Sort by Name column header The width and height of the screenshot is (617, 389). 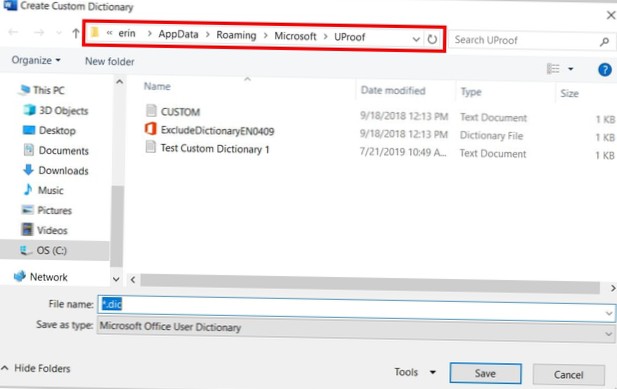(157, 86)
